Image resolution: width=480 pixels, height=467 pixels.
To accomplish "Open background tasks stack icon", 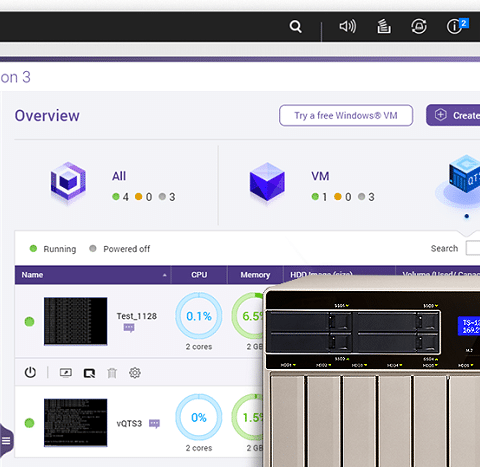I will [x=384, y=26].
